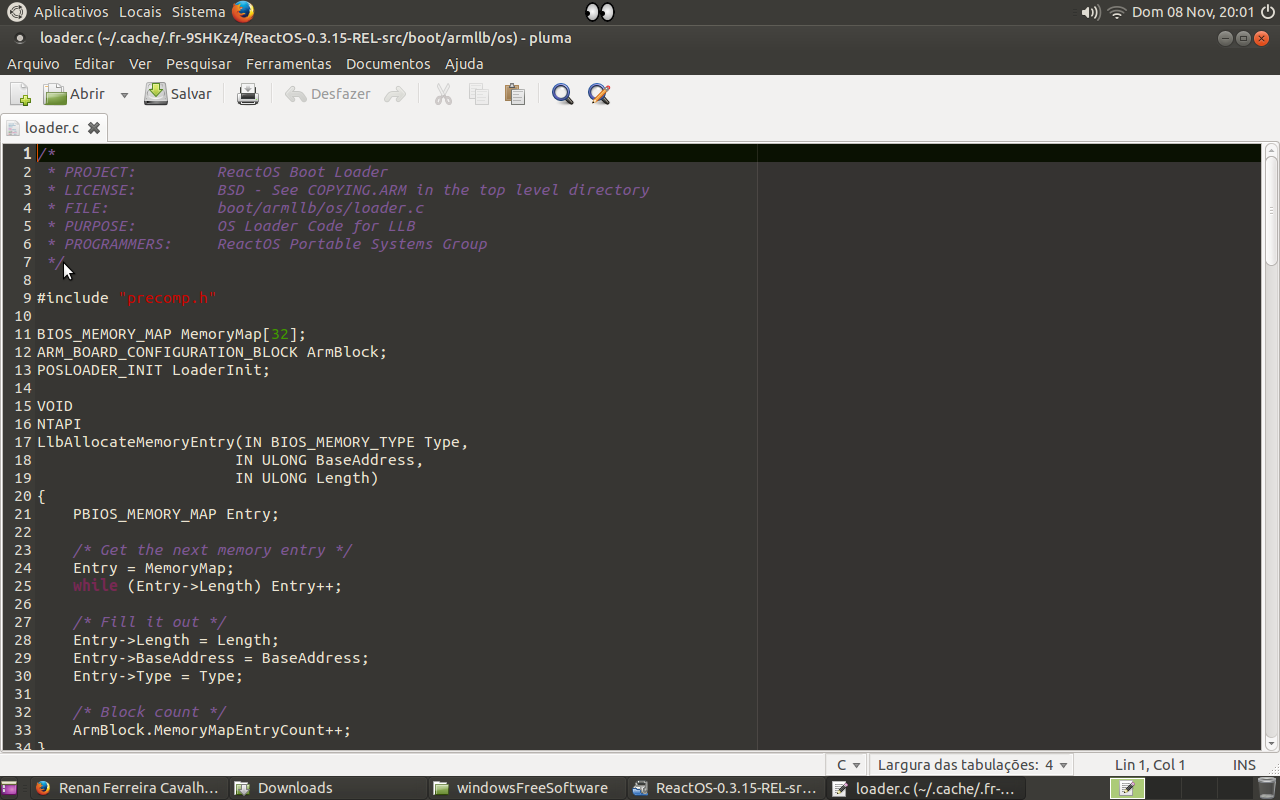The image size is (1280, 800).
Task: Open the trash icon in bottom panel
Action: pyautogui.click(x=1266, y=788)
